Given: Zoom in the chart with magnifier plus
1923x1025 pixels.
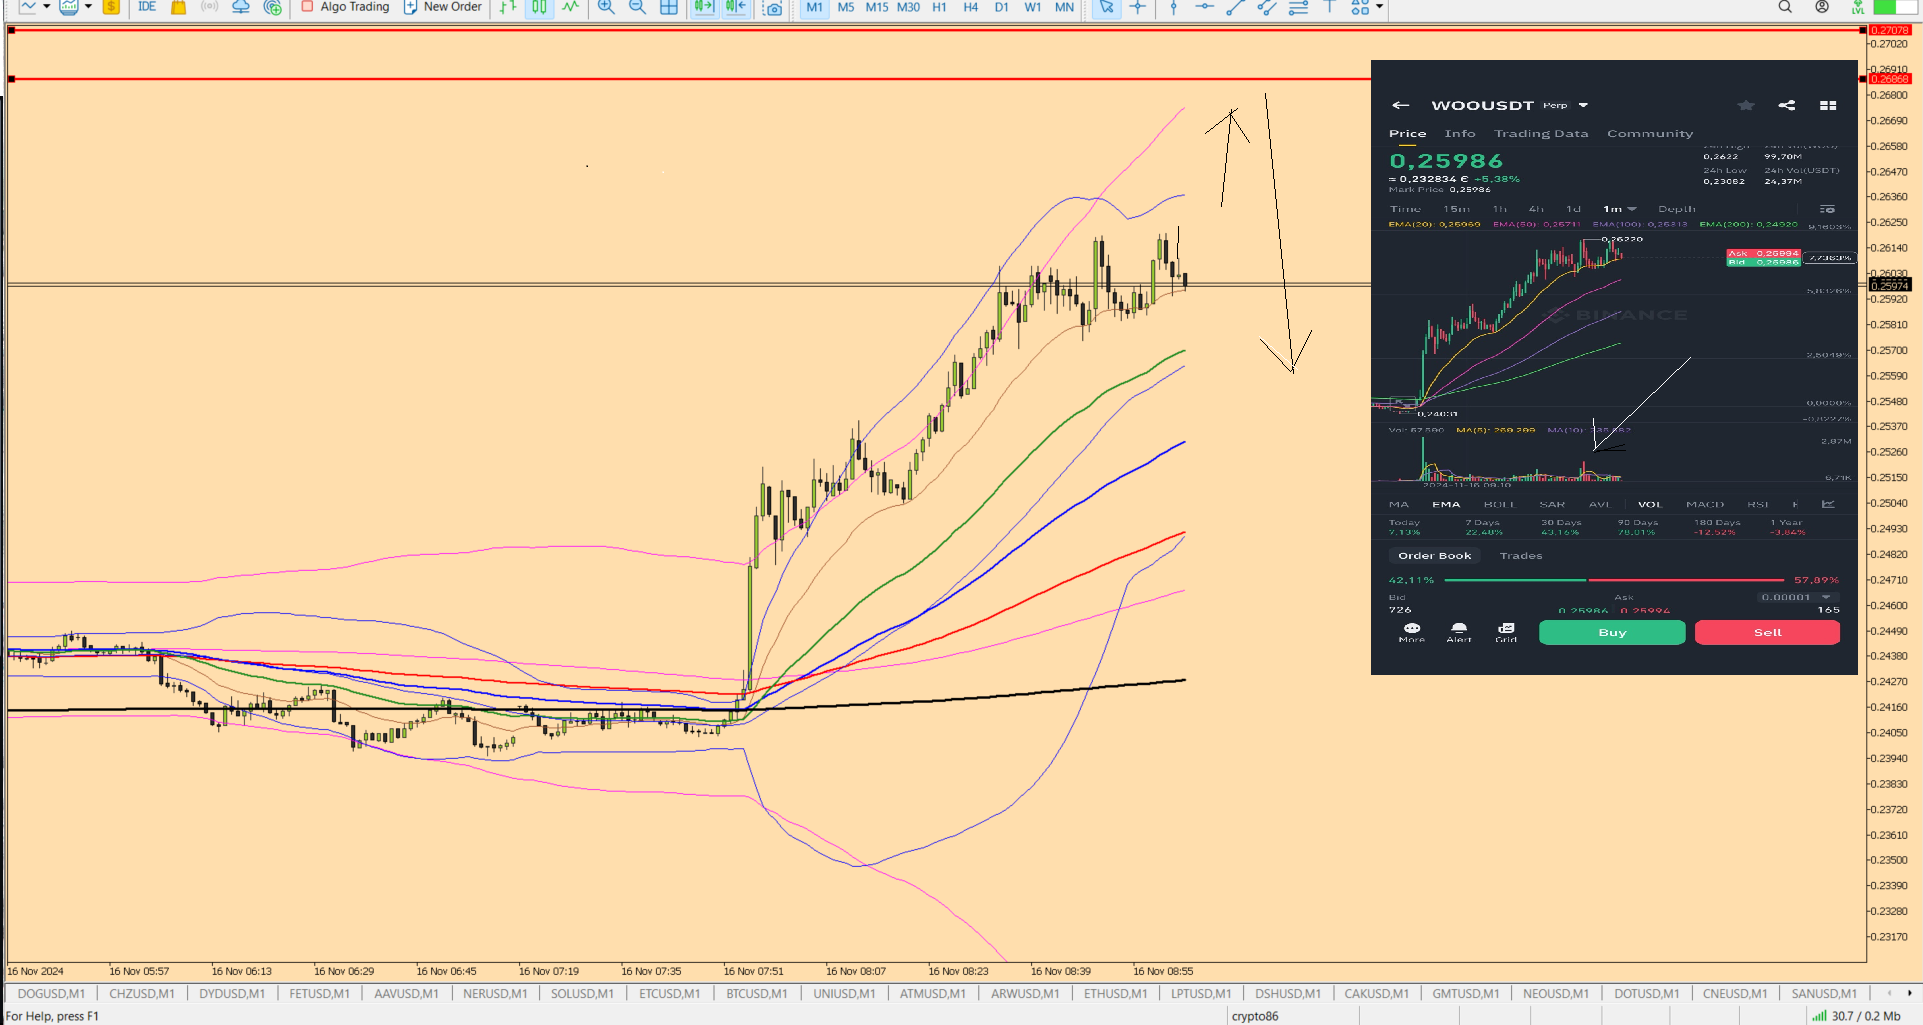Looking at the screenshot, I should click(606, 7).
